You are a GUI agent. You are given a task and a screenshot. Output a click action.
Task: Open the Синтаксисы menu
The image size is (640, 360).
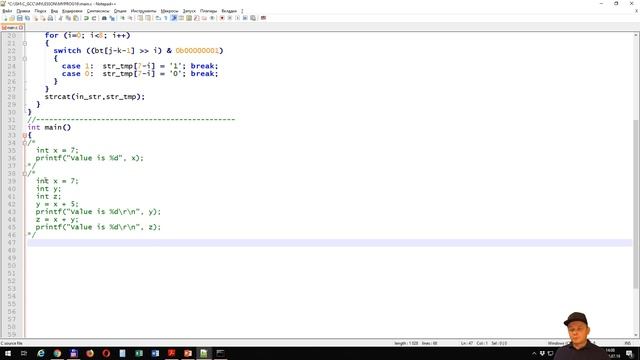point(98,11)
